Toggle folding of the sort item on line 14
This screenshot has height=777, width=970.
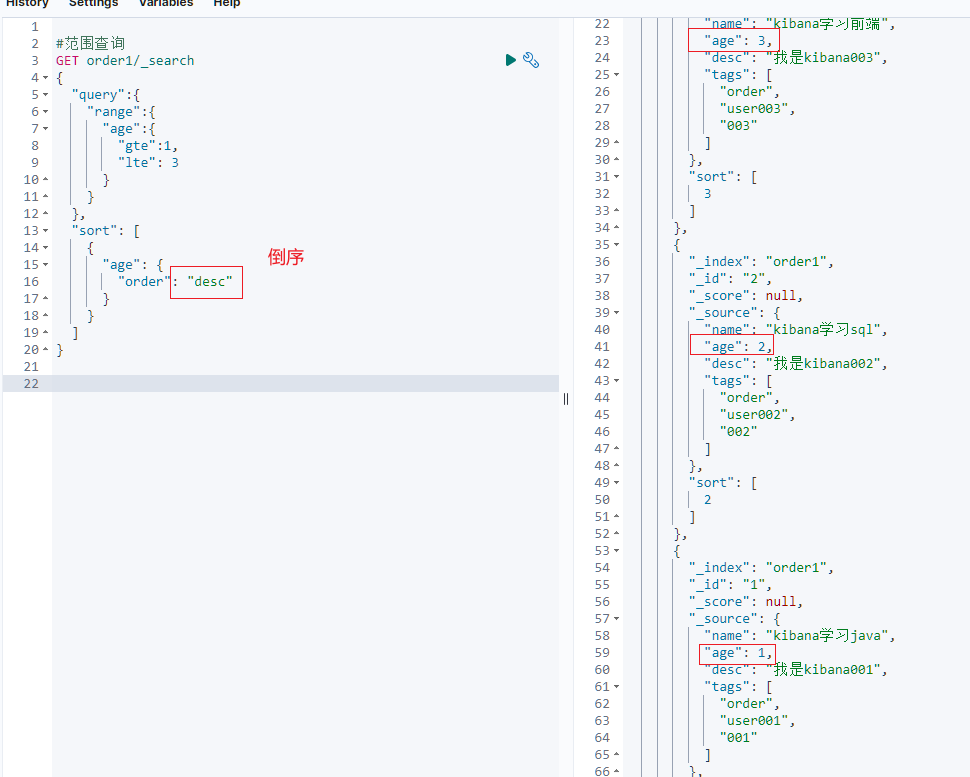pos(44,247)
